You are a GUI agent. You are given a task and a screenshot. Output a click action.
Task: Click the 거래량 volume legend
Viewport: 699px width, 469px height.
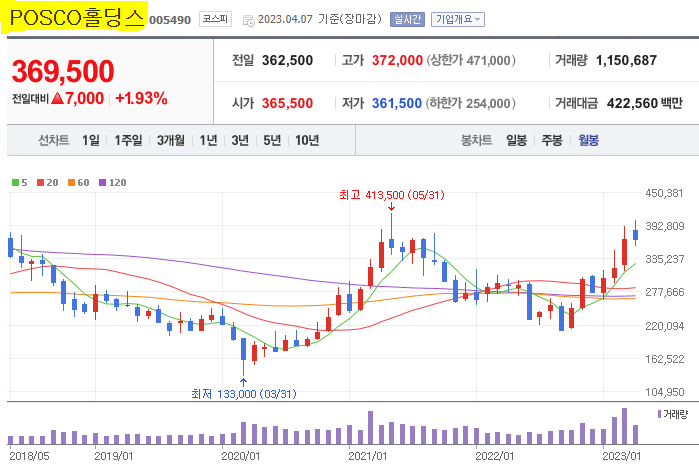point(673,414)
